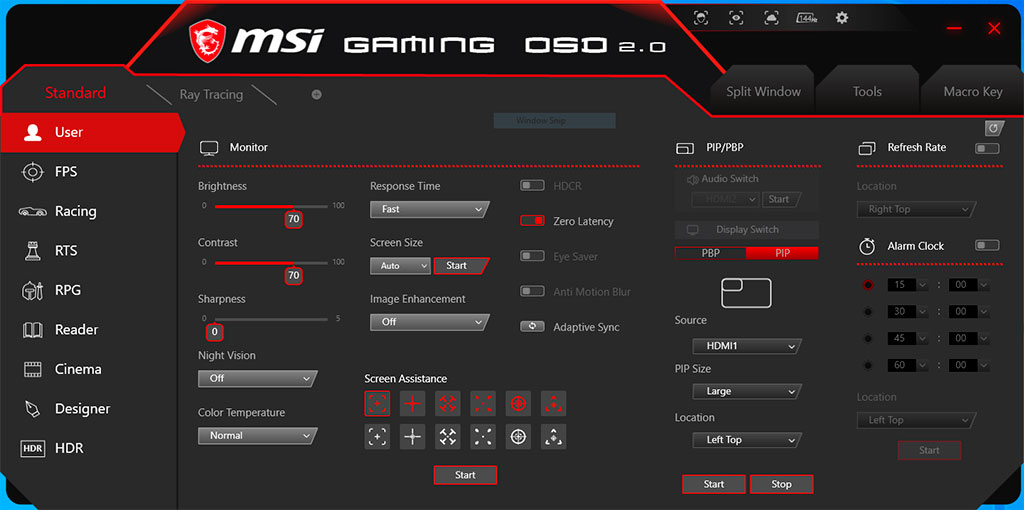Click Start next to Screen Size
1024x510 pixels.
(461, 266)
